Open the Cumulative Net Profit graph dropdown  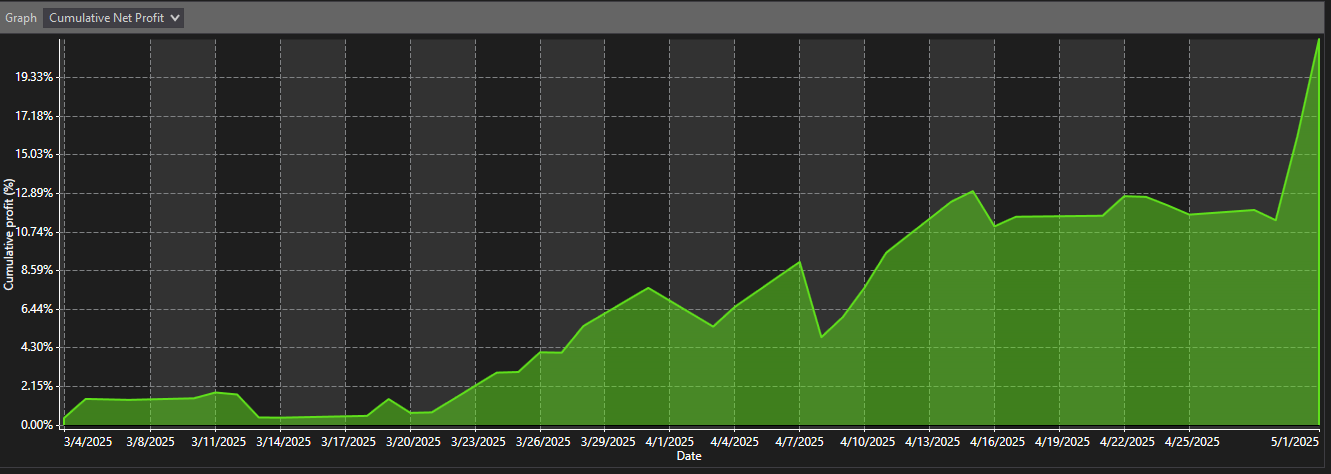pyautogui.click(x=115, y=18)
